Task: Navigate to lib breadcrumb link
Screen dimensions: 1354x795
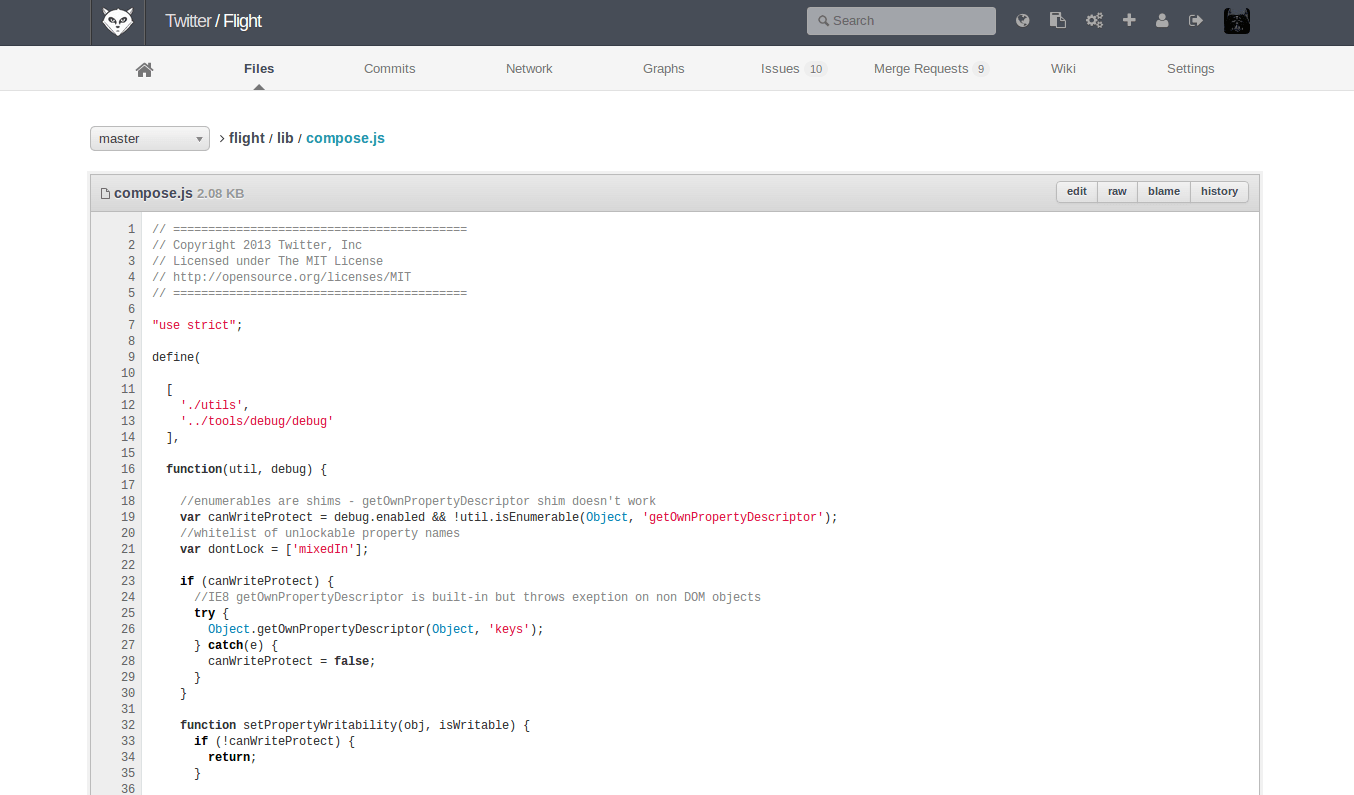Action: pyautogui.click(x=285, y=138)
